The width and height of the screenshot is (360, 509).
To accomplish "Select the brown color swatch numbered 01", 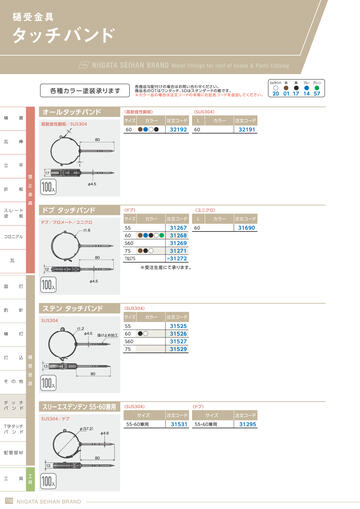I will [286, 88].
